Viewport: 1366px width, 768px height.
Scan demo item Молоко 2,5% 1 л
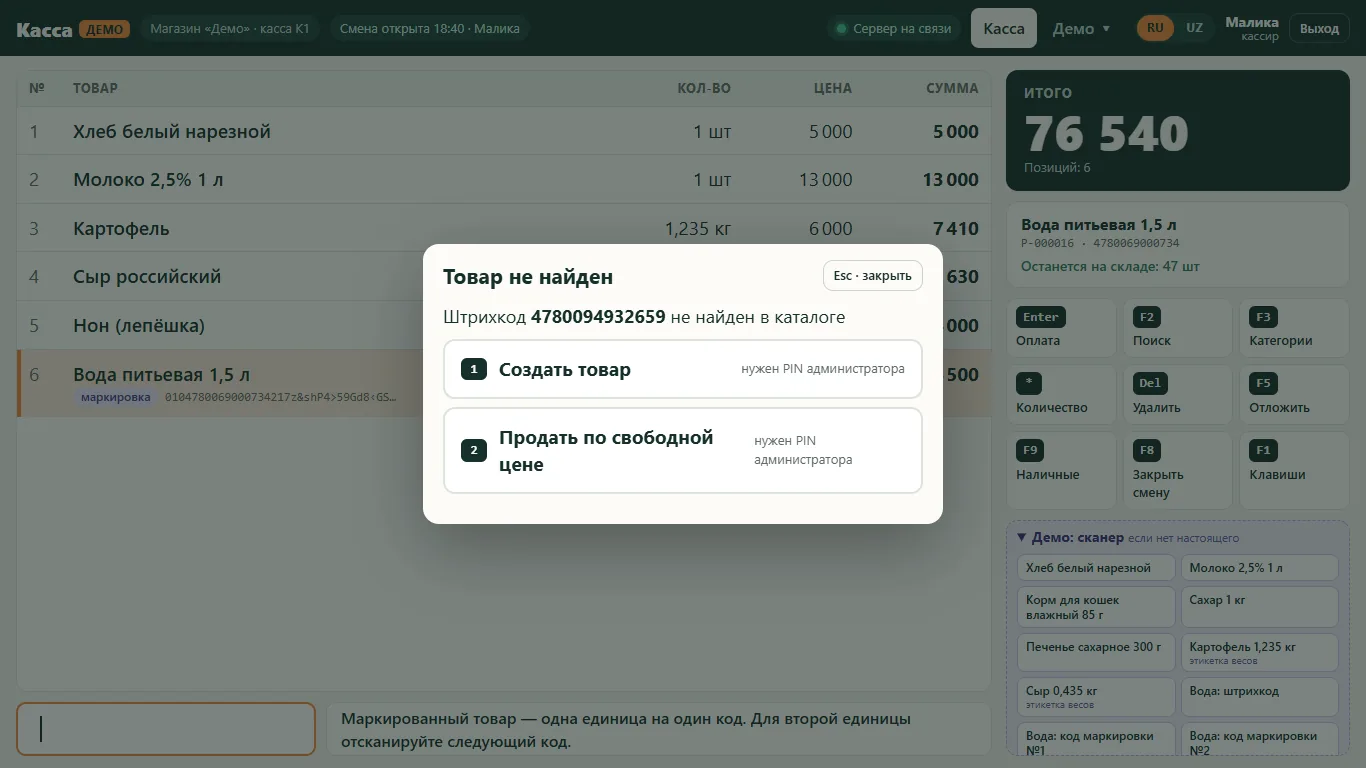[1259, 568]
